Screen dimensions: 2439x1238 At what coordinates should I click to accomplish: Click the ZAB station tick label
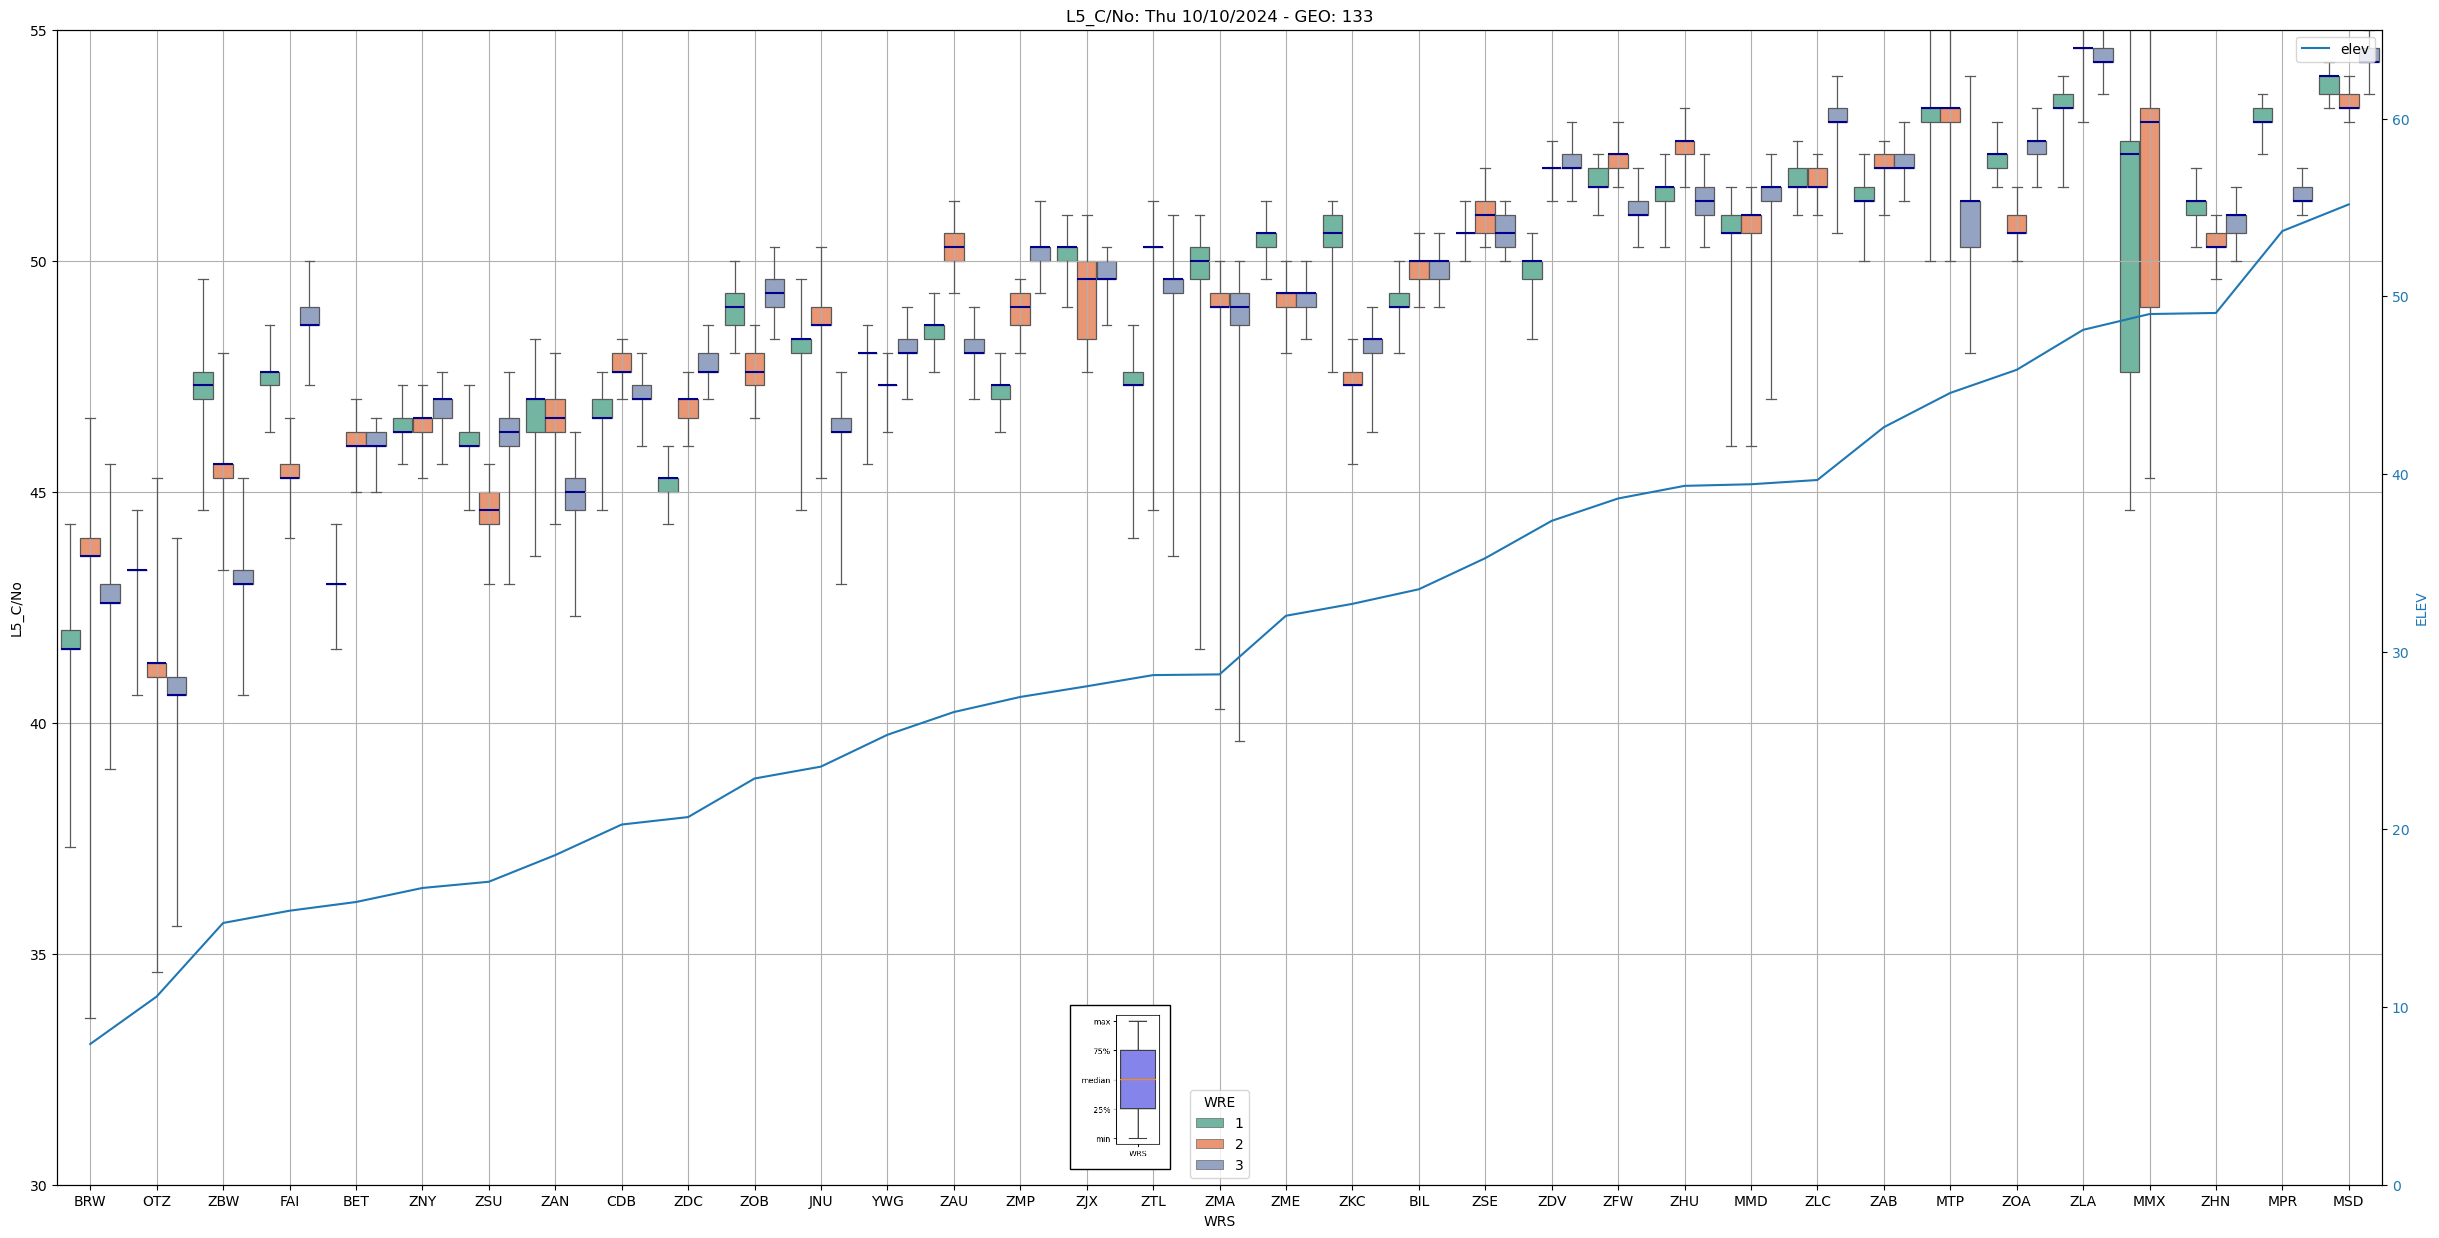1884,1201
